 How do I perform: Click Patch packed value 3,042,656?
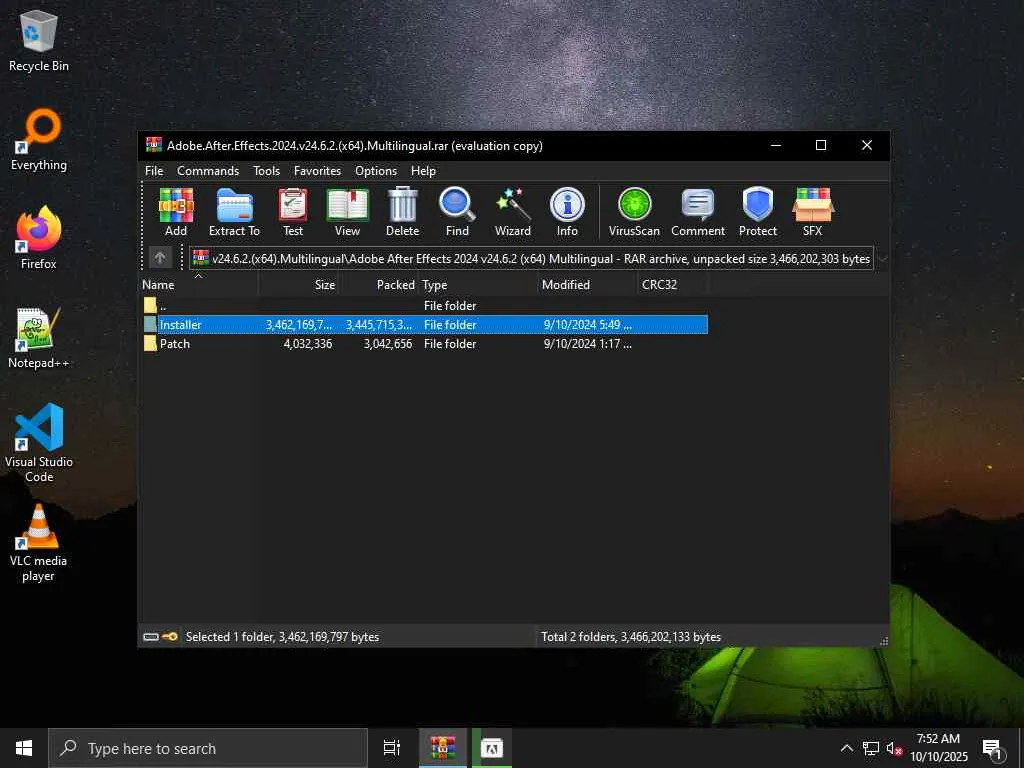[388, 344]
